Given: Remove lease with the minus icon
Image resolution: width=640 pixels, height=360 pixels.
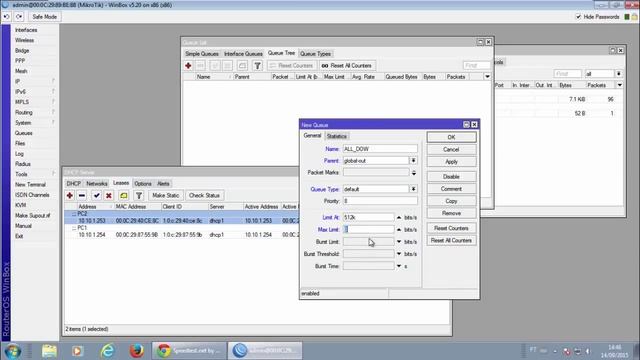Looking at the screenshot, I should click(82, 196).
